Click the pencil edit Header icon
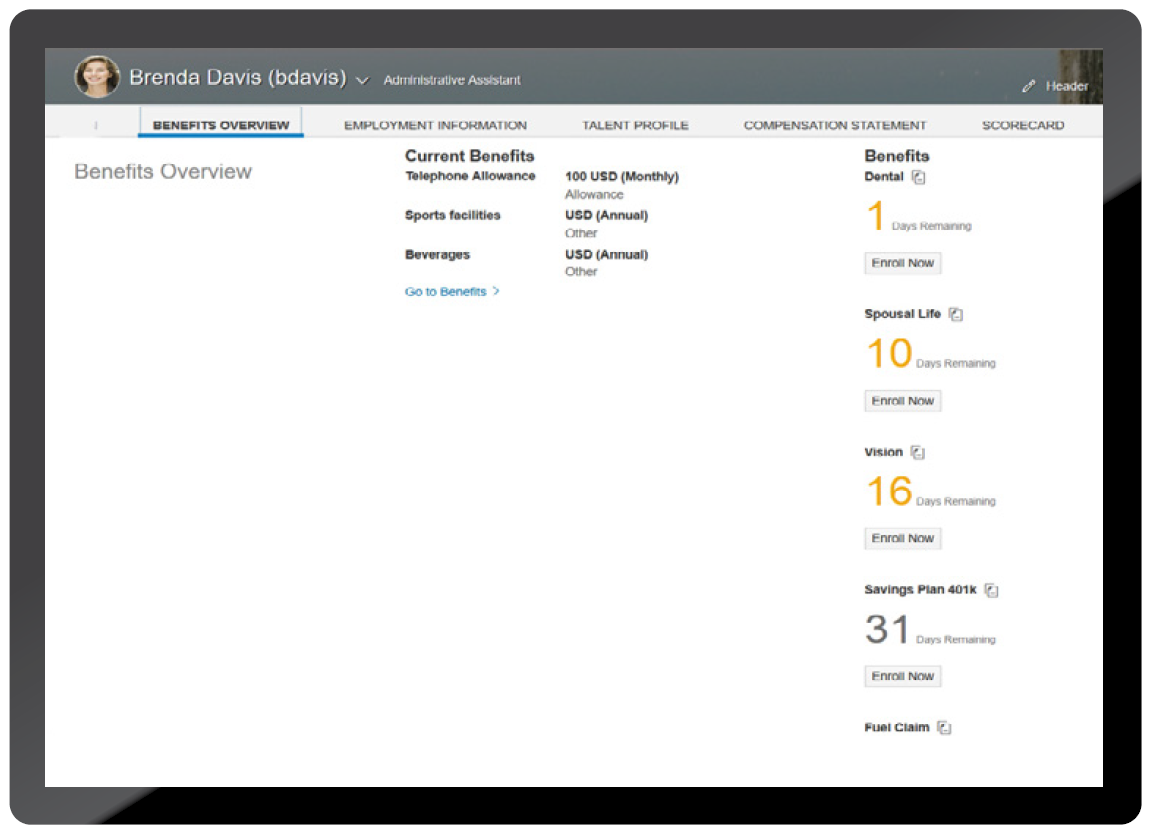Screen dimensions: 1154x834 pos(1028,87)
